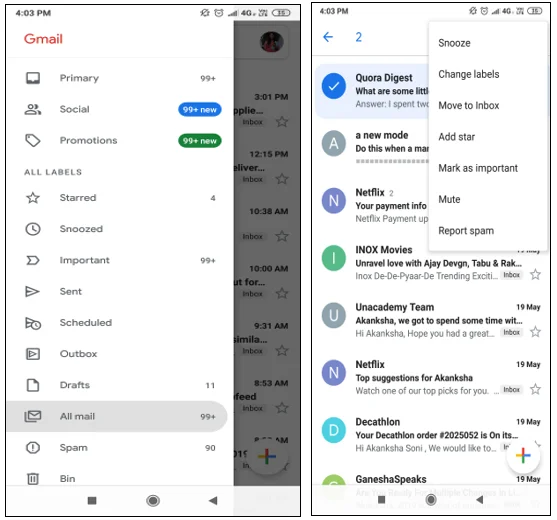The width and height of the screenshot is (557, 520).
Task: Select Mark as important
Action: point(478,168)
